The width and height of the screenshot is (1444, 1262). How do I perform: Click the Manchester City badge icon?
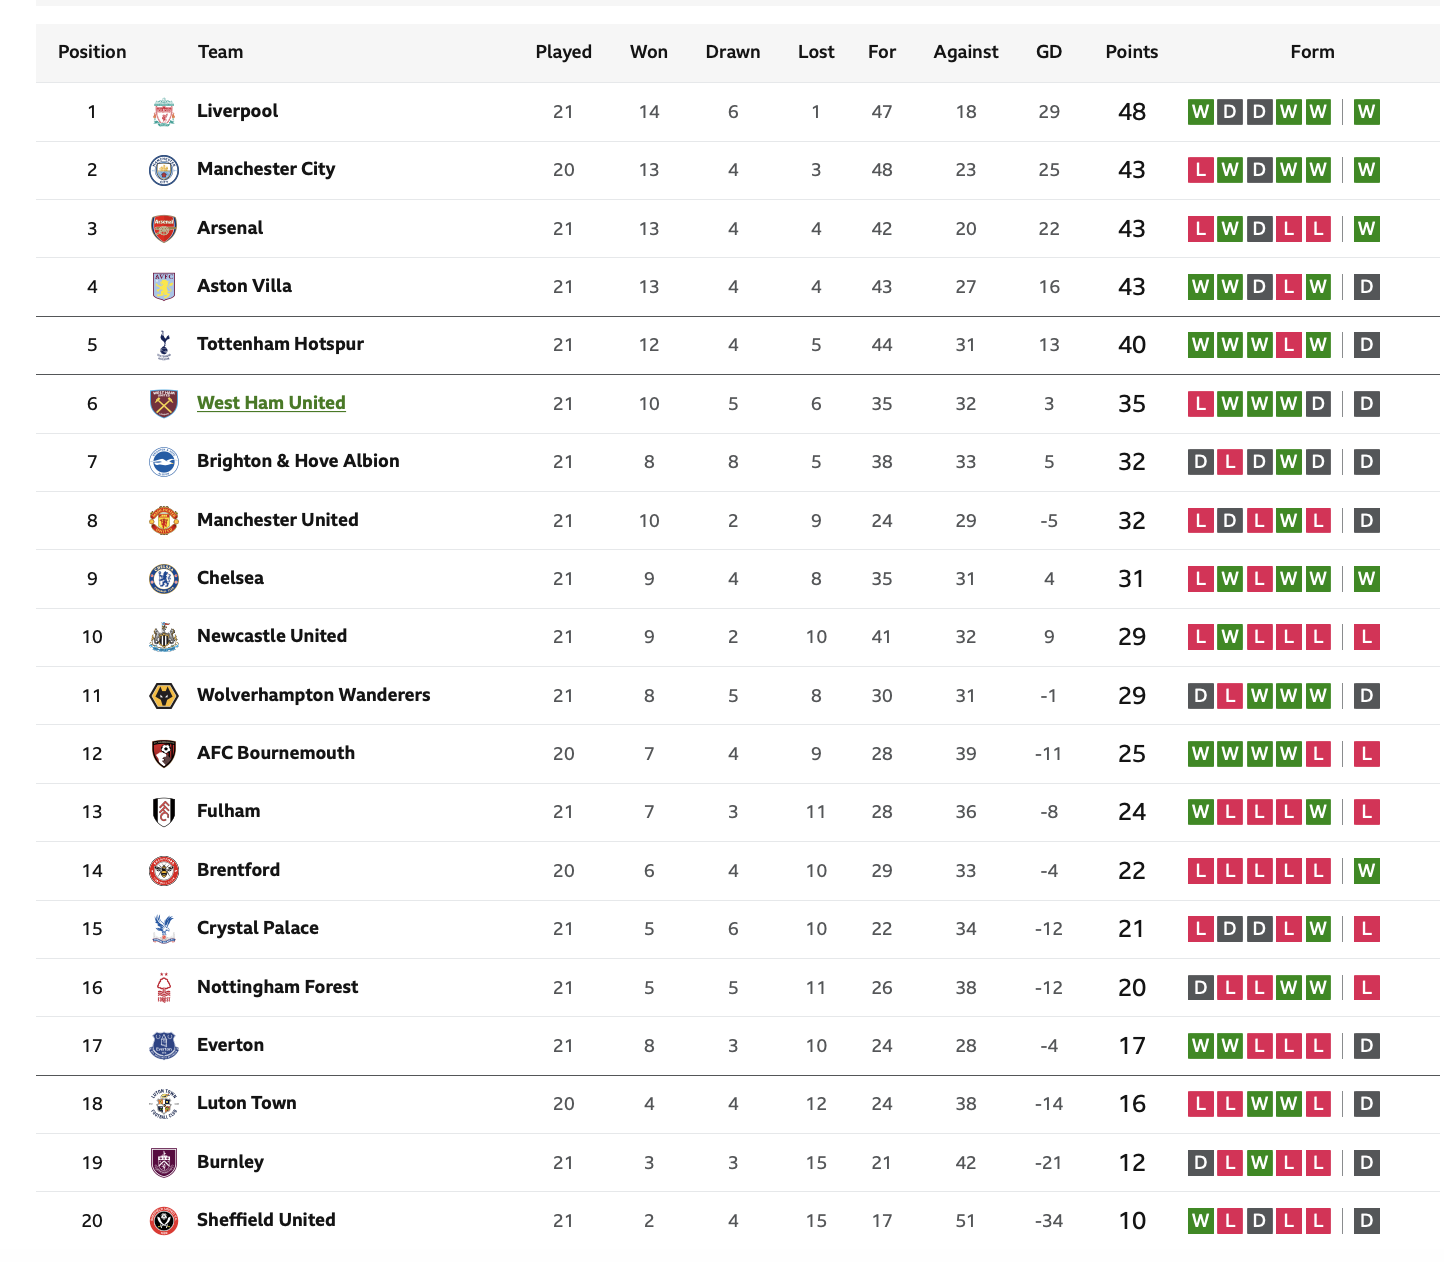(164, 170)
